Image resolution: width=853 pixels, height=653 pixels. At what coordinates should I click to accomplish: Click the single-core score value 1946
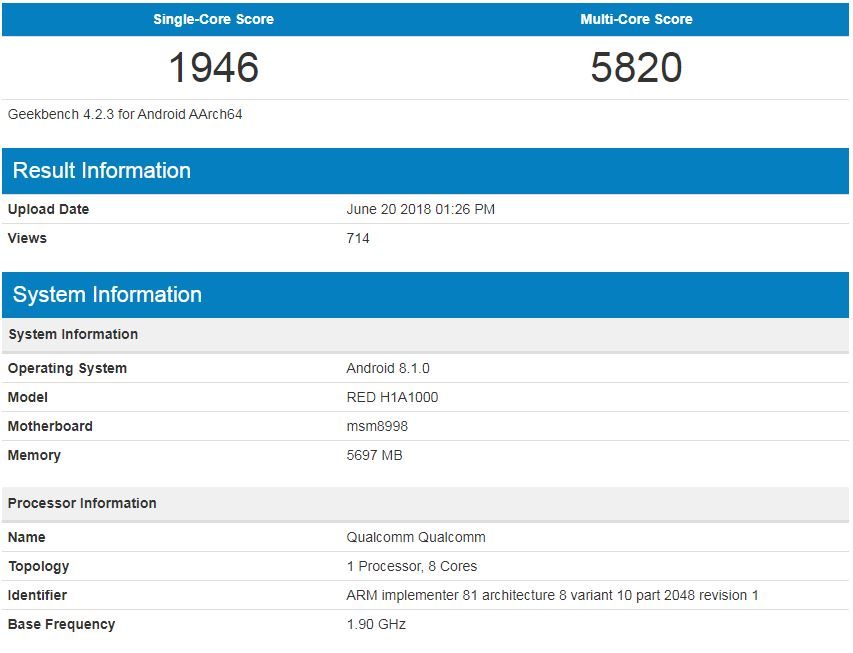[214, 67]
